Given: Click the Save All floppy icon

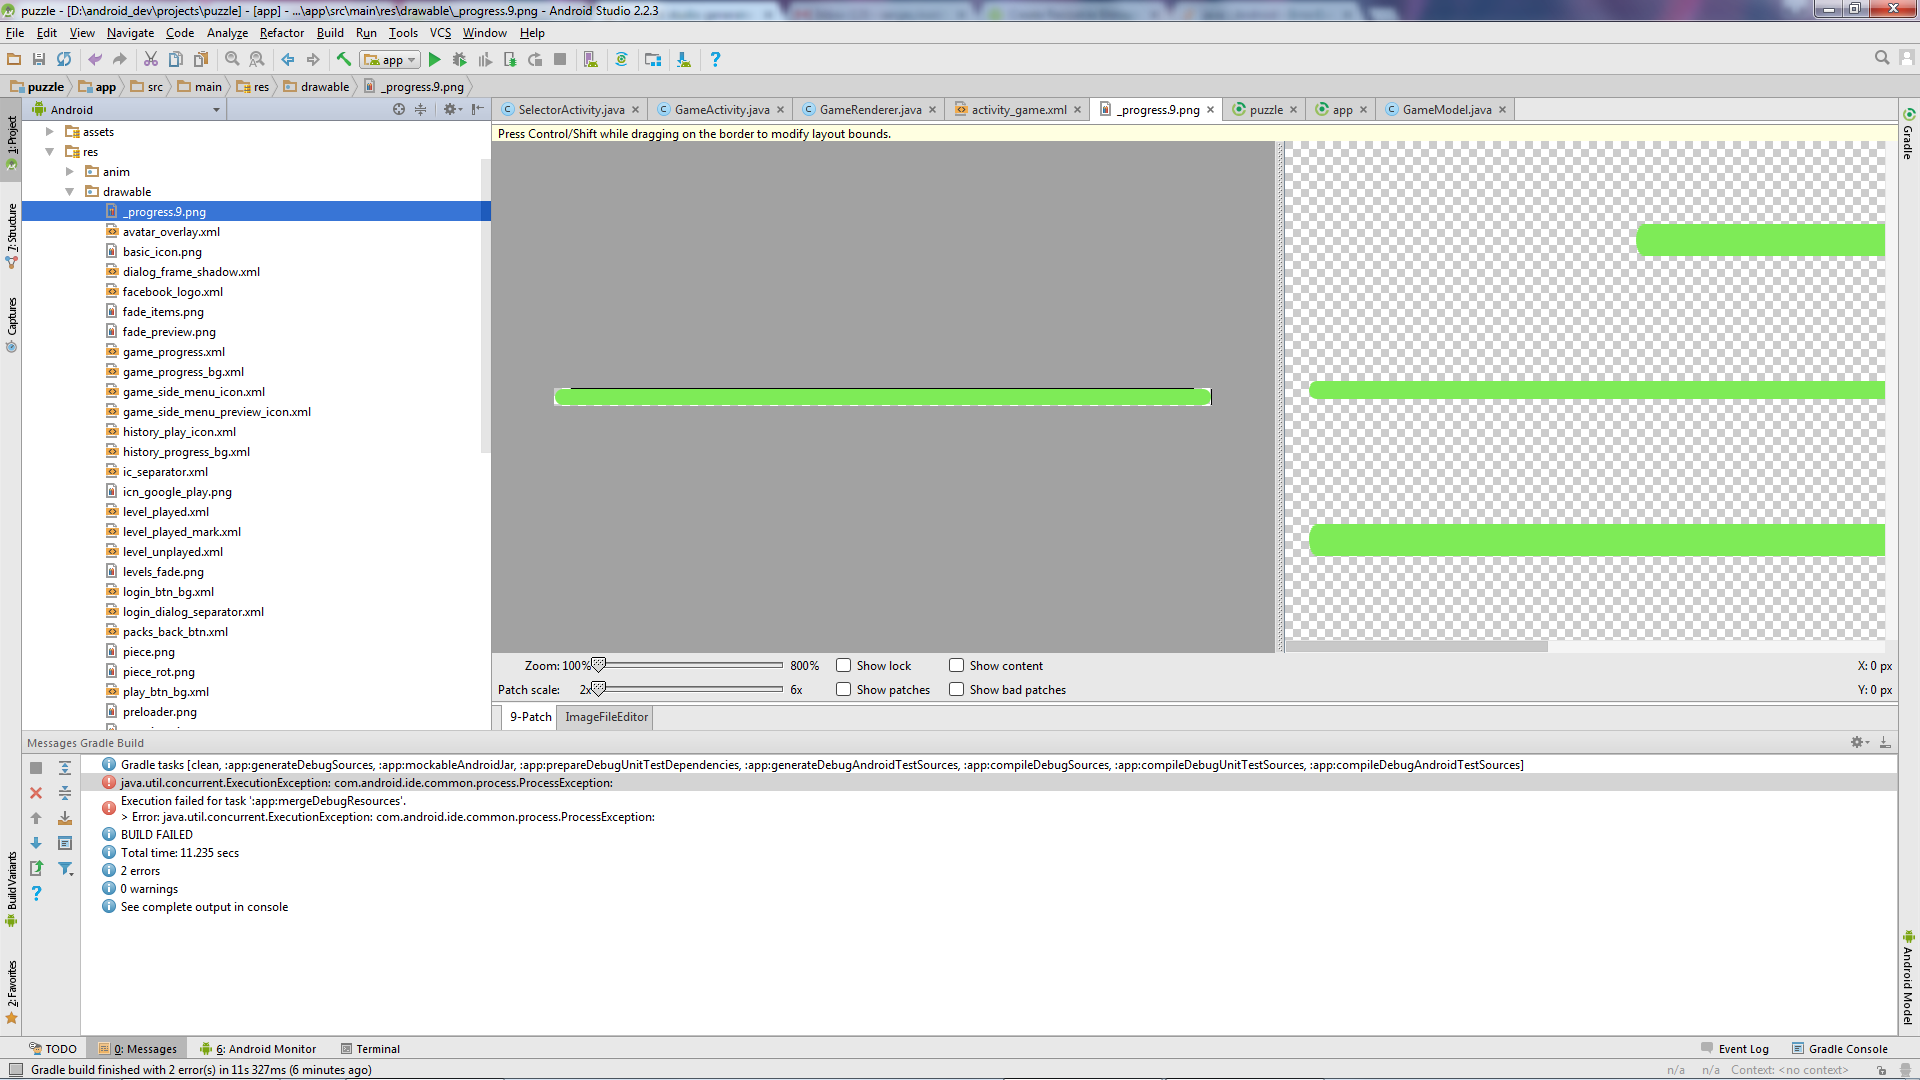Looking at the screenshot, I should pos(39,60).
